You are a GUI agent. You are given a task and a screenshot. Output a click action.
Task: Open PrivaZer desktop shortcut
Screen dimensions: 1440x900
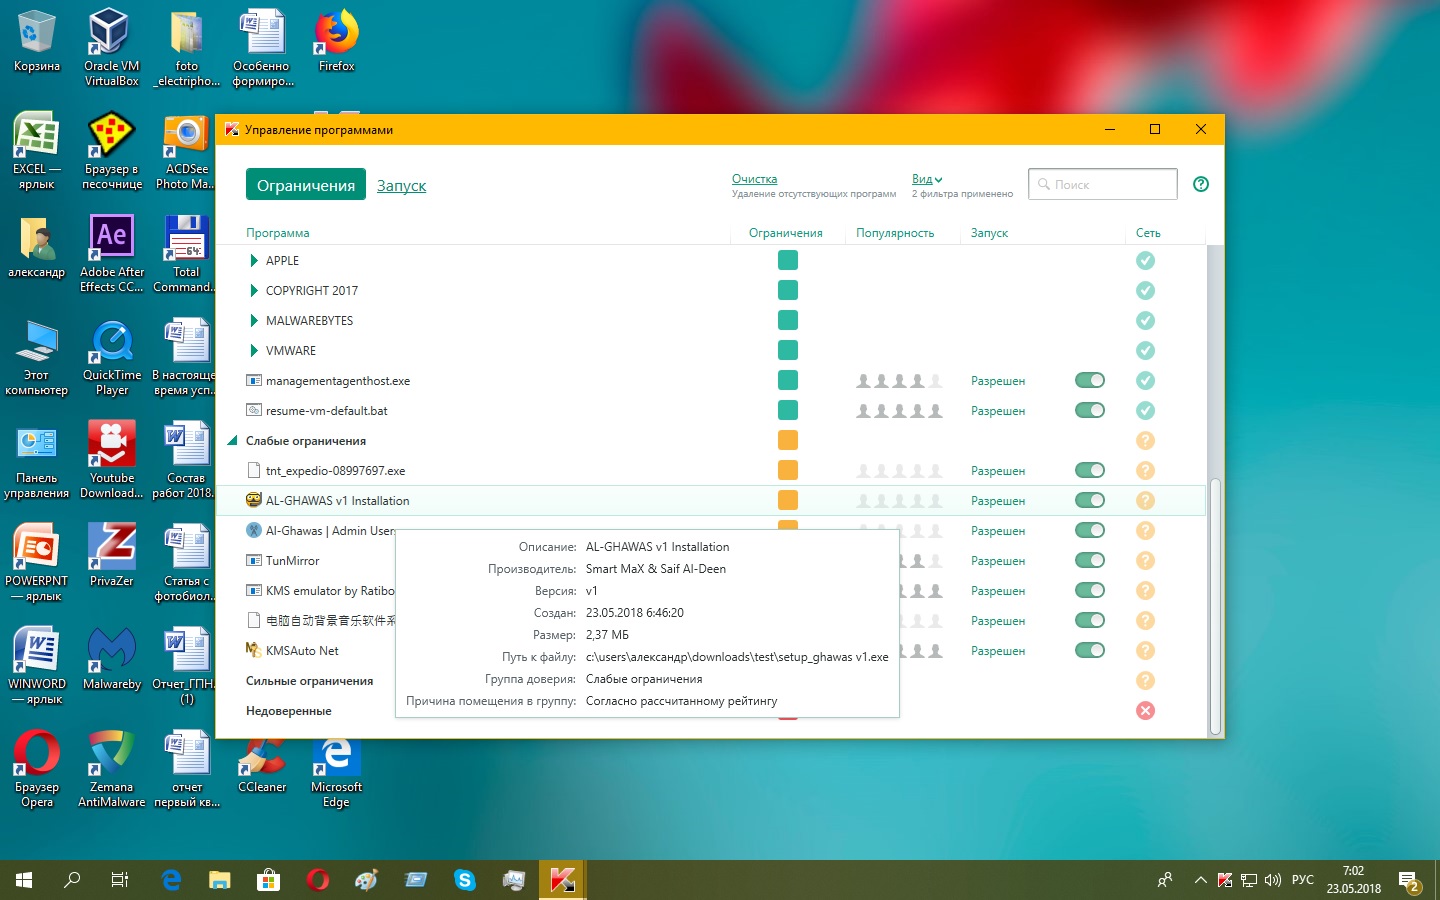[x=111, y=555]
